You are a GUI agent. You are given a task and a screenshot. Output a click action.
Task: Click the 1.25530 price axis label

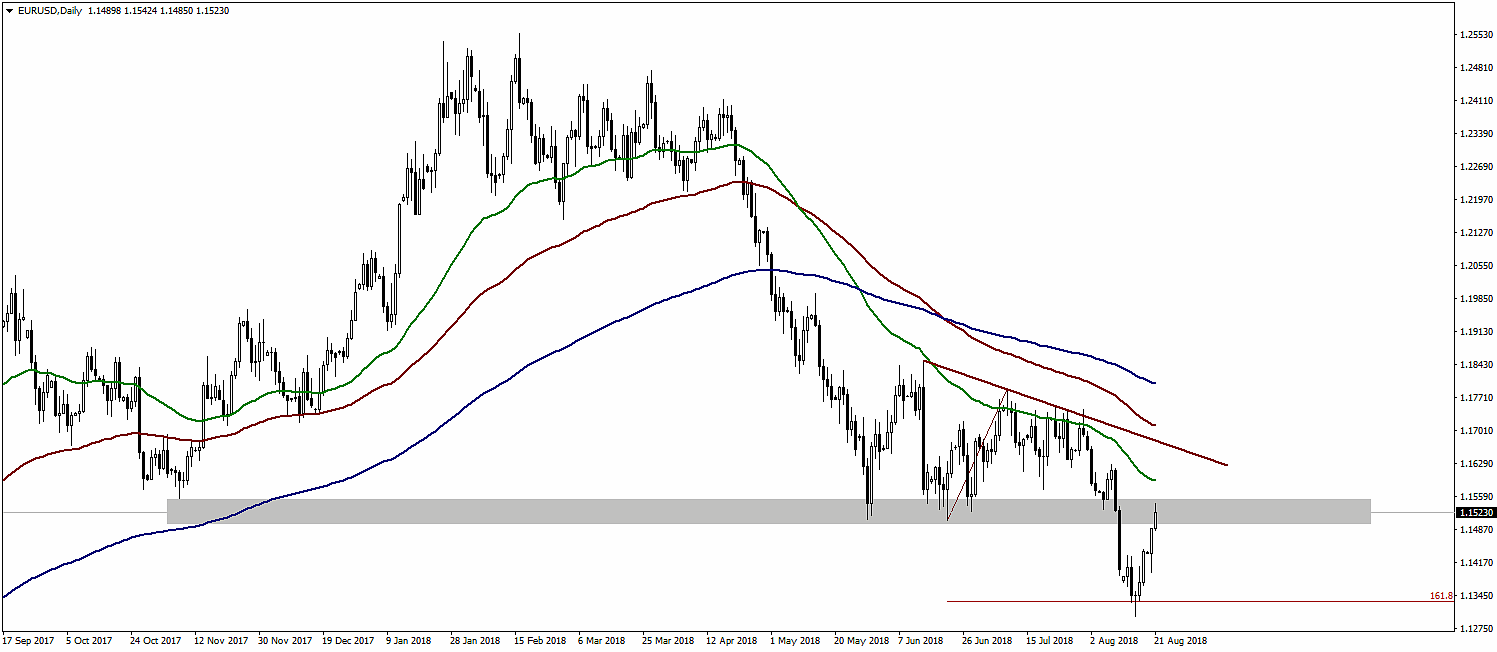[1476, 35]
